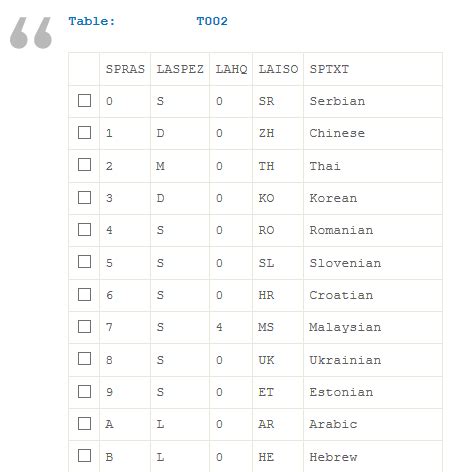This screenshot has width=472, height=472.
Task: Click the LAISO column header
Action: tap(278, 69)
